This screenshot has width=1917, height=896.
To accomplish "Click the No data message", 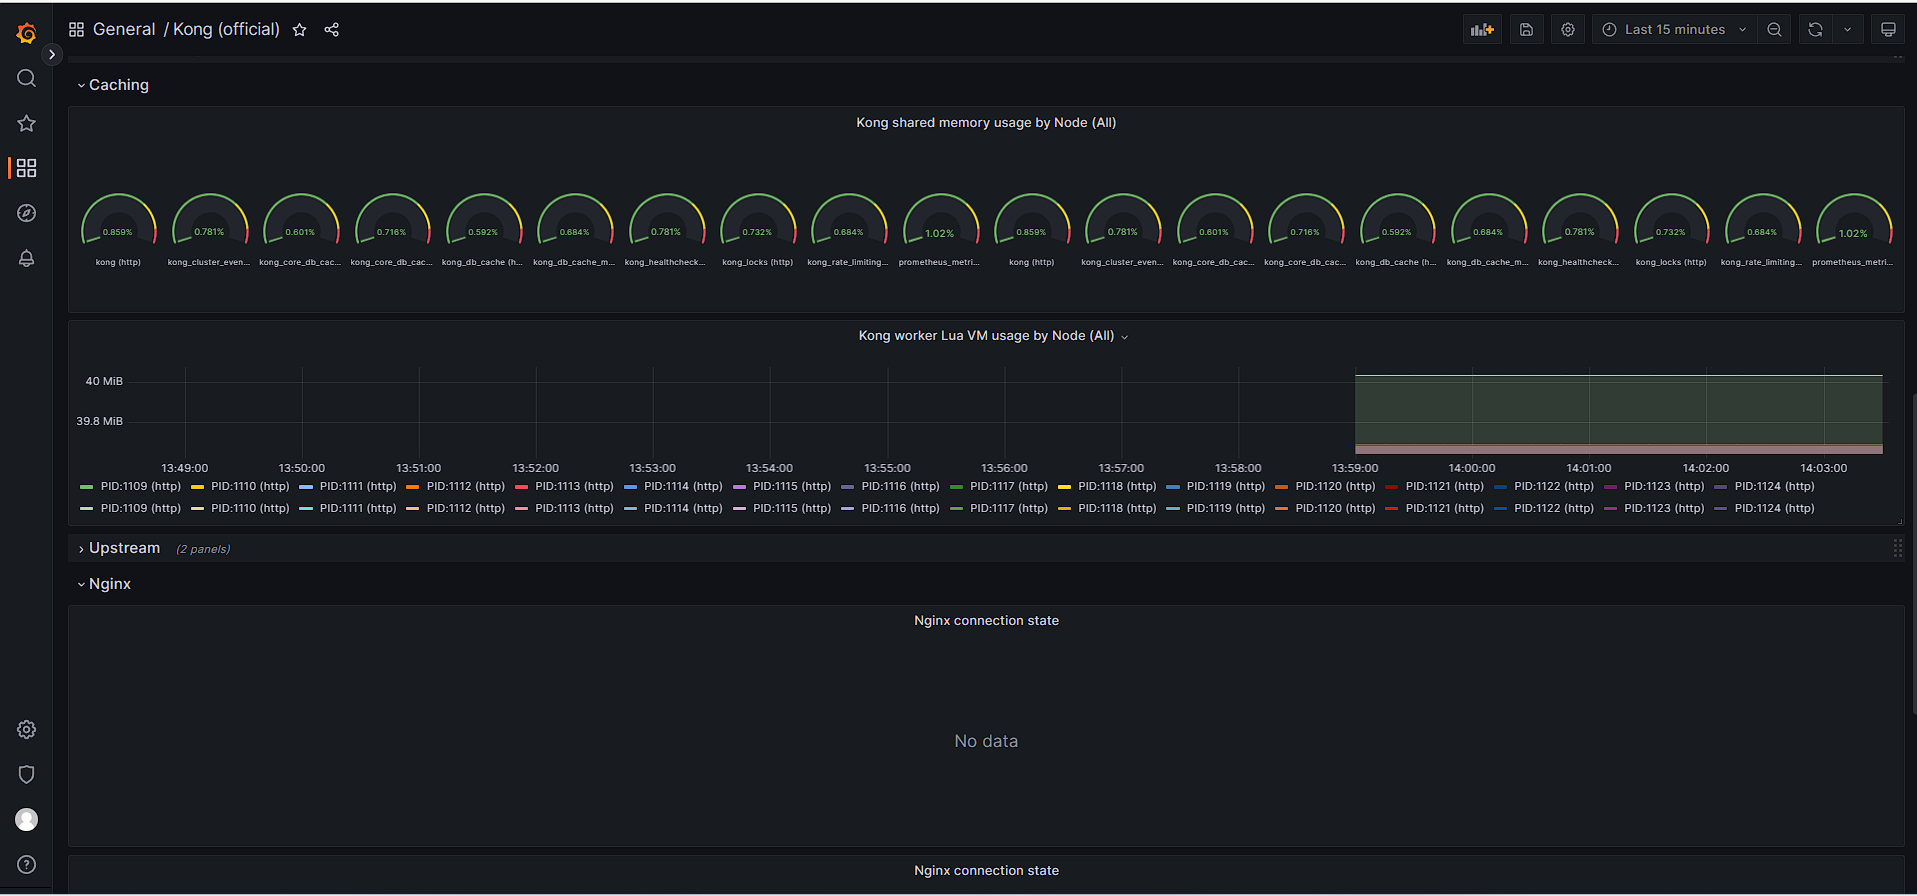I will tap(986, 741).
